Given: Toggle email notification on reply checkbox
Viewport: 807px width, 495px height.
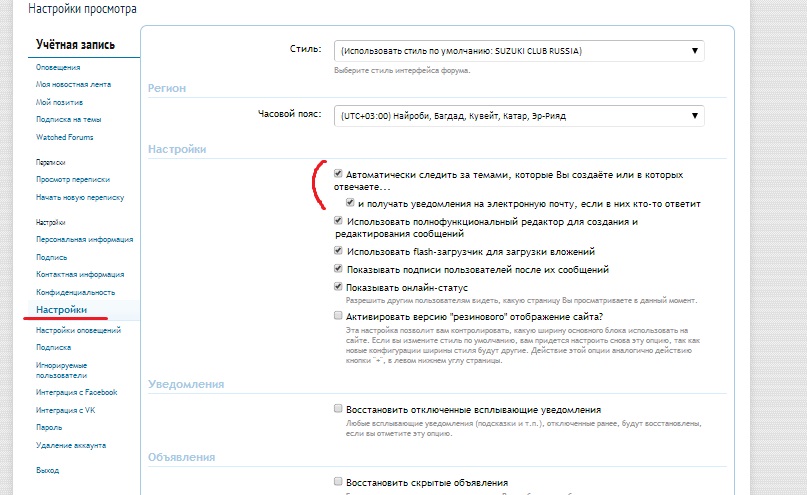Looking at the screenshot, I should coord(350,202).
